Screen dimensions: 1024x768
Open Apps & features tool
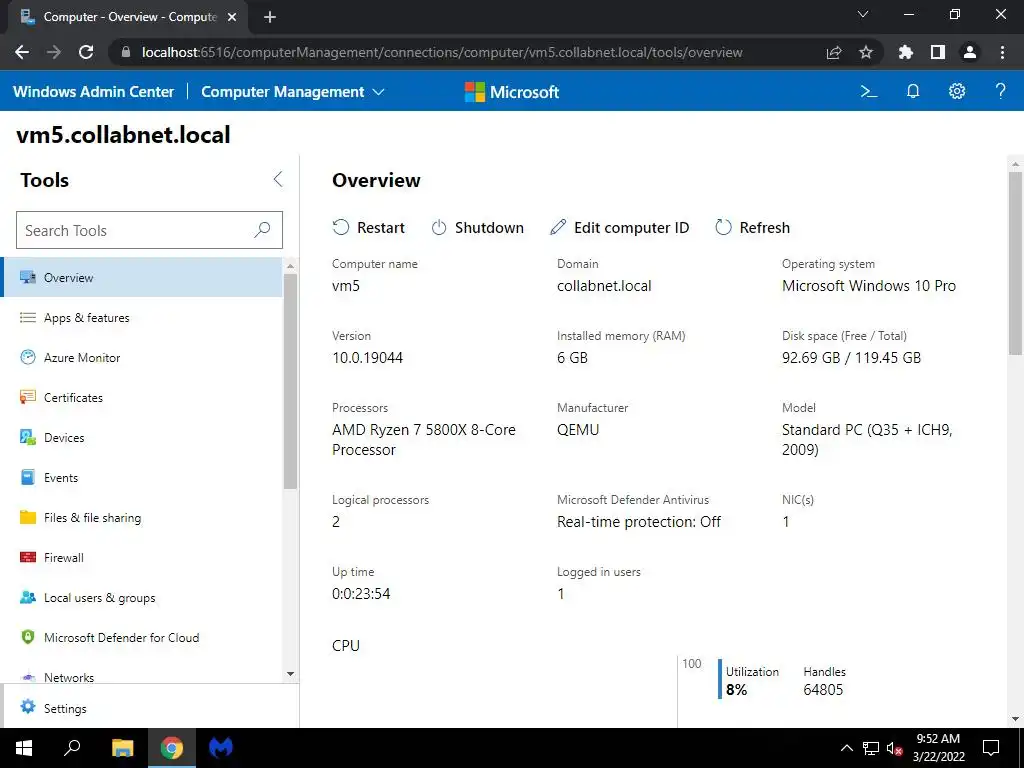point(142,317)
